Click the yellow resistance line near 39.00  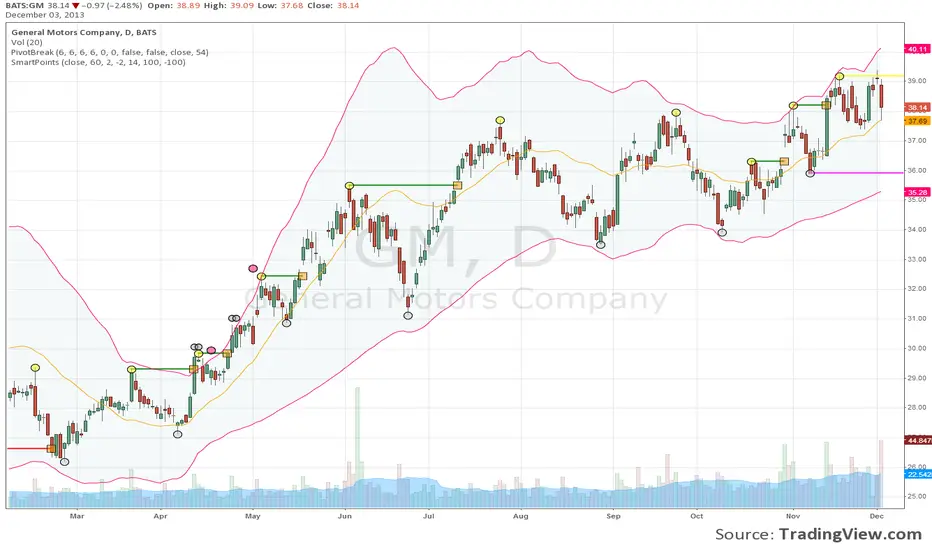pos(874,76)
